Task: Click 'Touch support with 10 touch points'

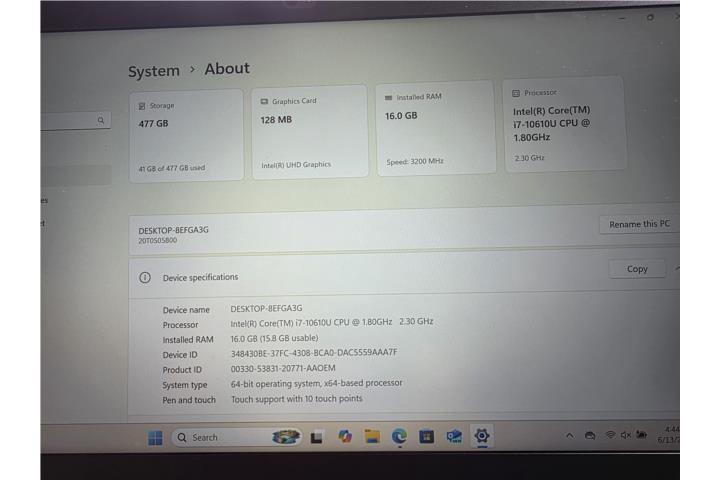Action: pos(297,399)
